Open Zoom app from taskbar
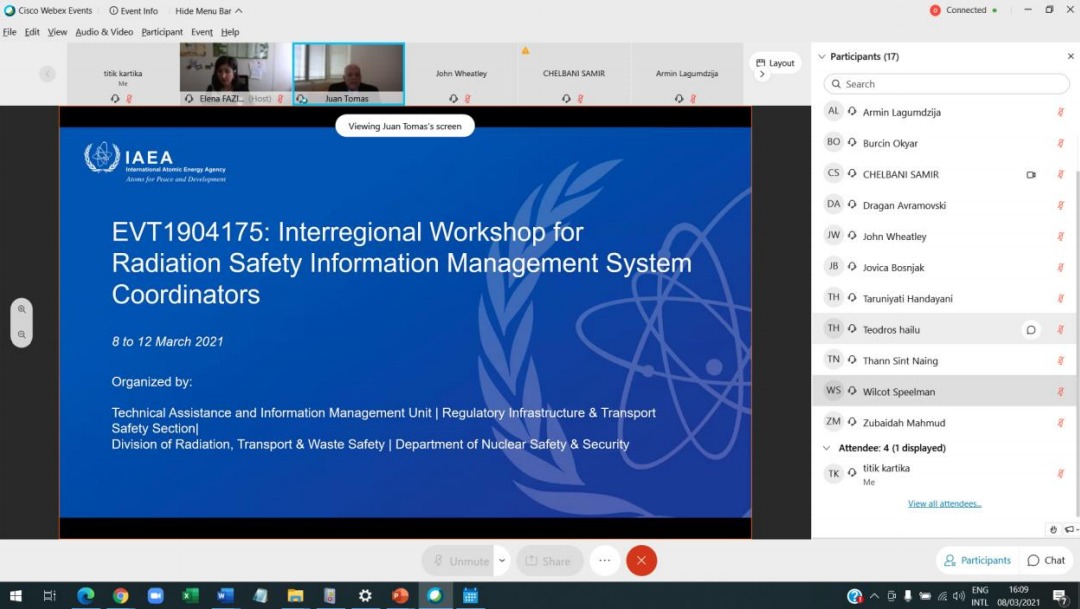This screenshot has width=1080, height=609. coord(156,596)
